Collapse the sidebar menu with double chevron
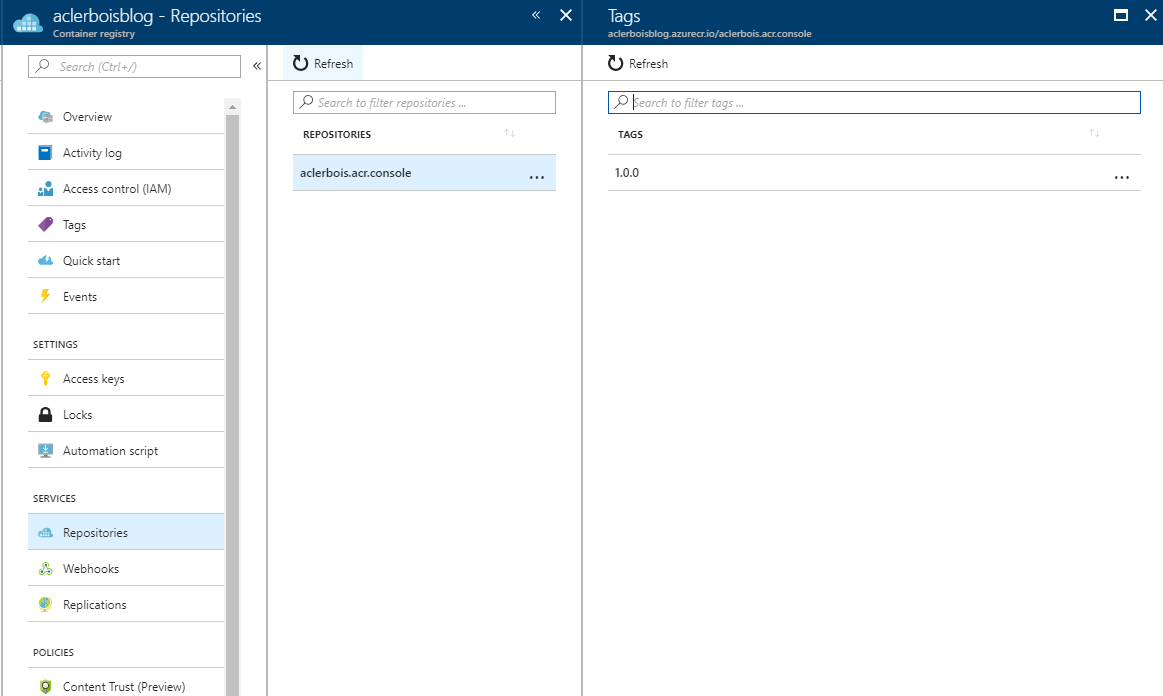This screenshot has width=1163, height=696. pos(257,66)
